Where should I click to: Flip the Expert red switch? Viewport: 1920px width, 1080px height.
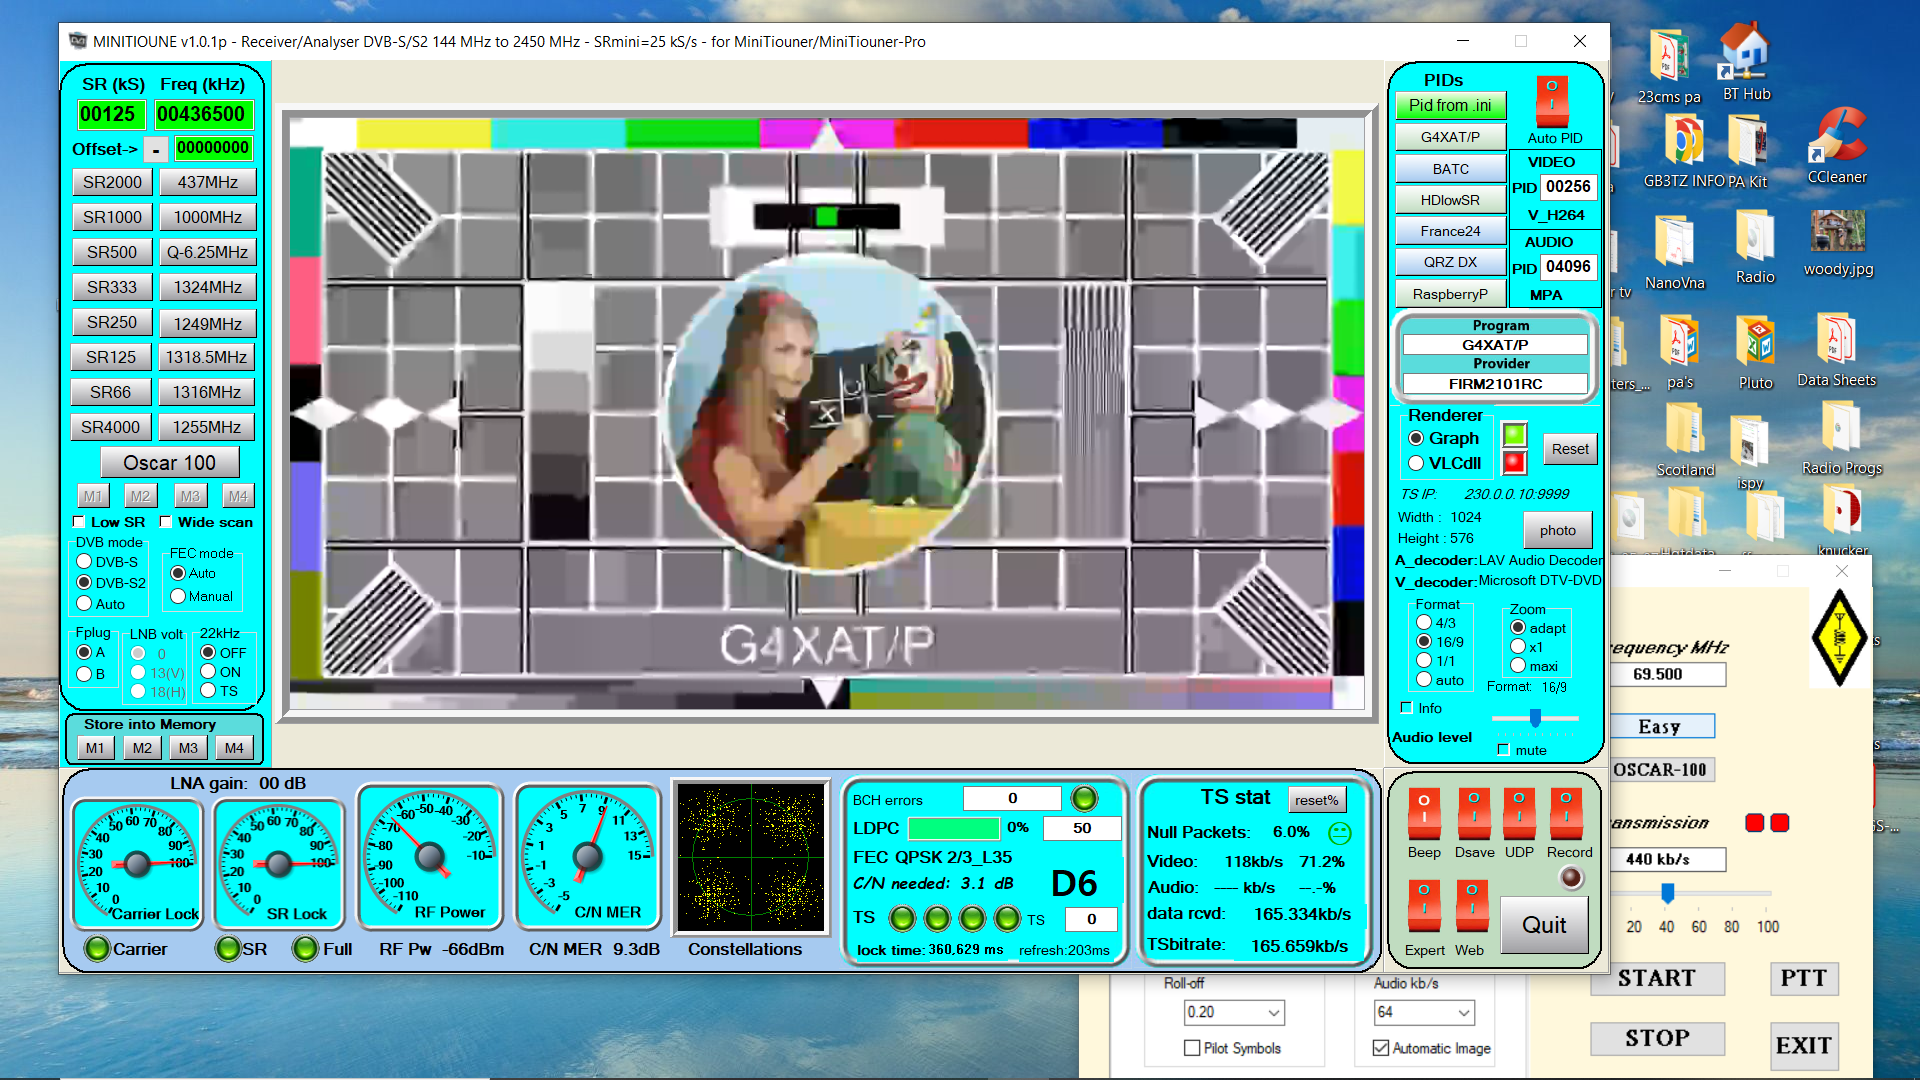point(1424,906)
